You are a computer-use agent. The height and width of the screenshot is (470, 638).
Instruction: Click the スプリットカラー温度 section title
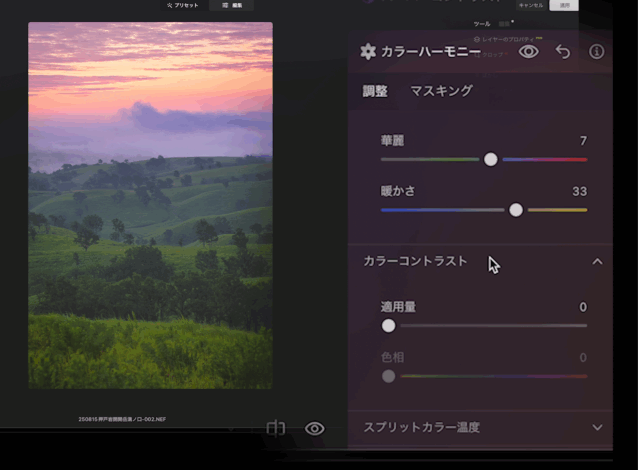(422, 427)
